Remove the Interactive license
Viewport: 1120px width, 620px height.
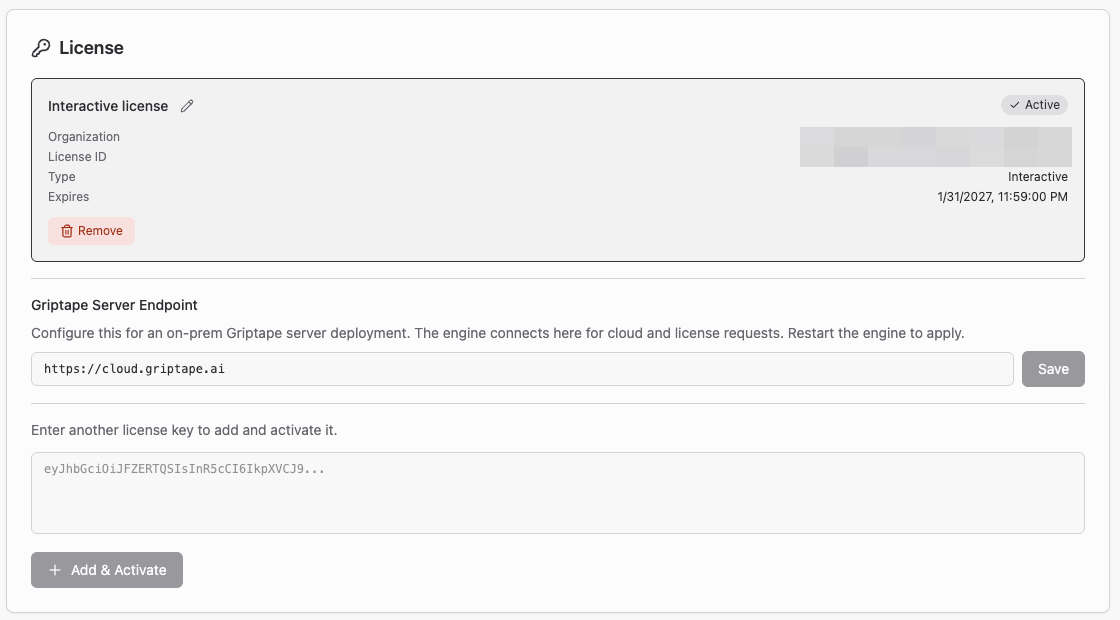91,231
